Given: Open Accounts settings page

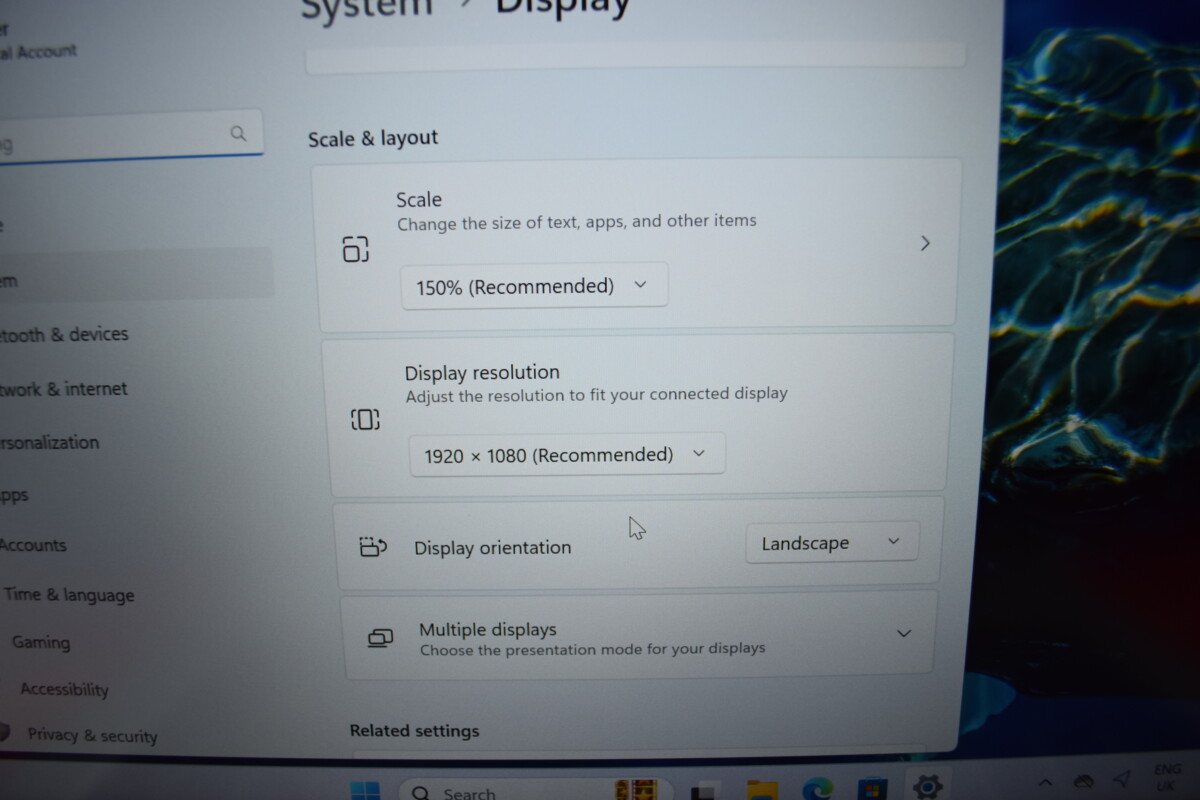Looking at the screenshot, I should pos(33,545).
